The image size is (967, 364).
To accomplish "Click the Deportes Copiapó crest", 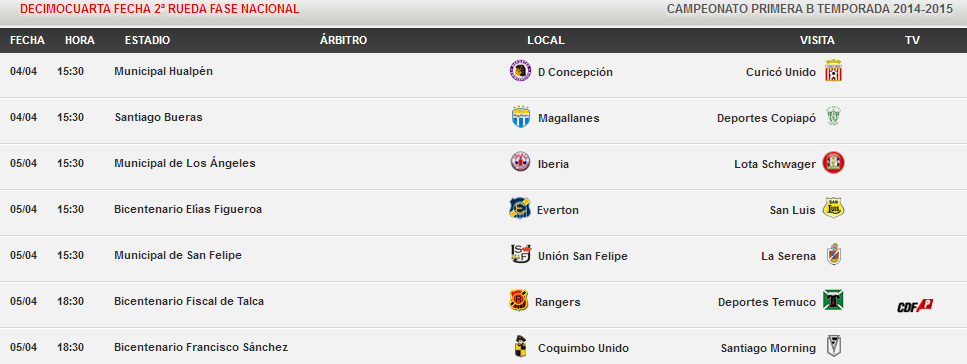I will tap(833, 117).
